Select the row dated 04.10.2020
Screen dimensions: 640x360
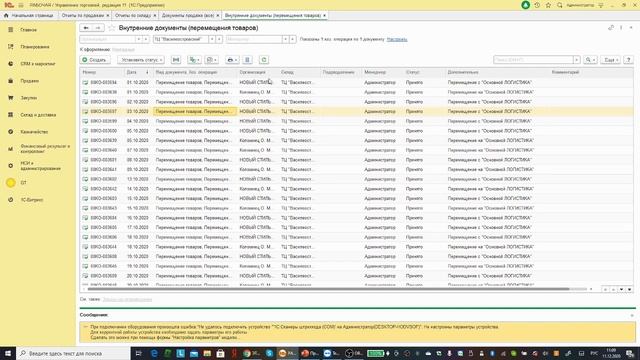[x=356, y=121]
